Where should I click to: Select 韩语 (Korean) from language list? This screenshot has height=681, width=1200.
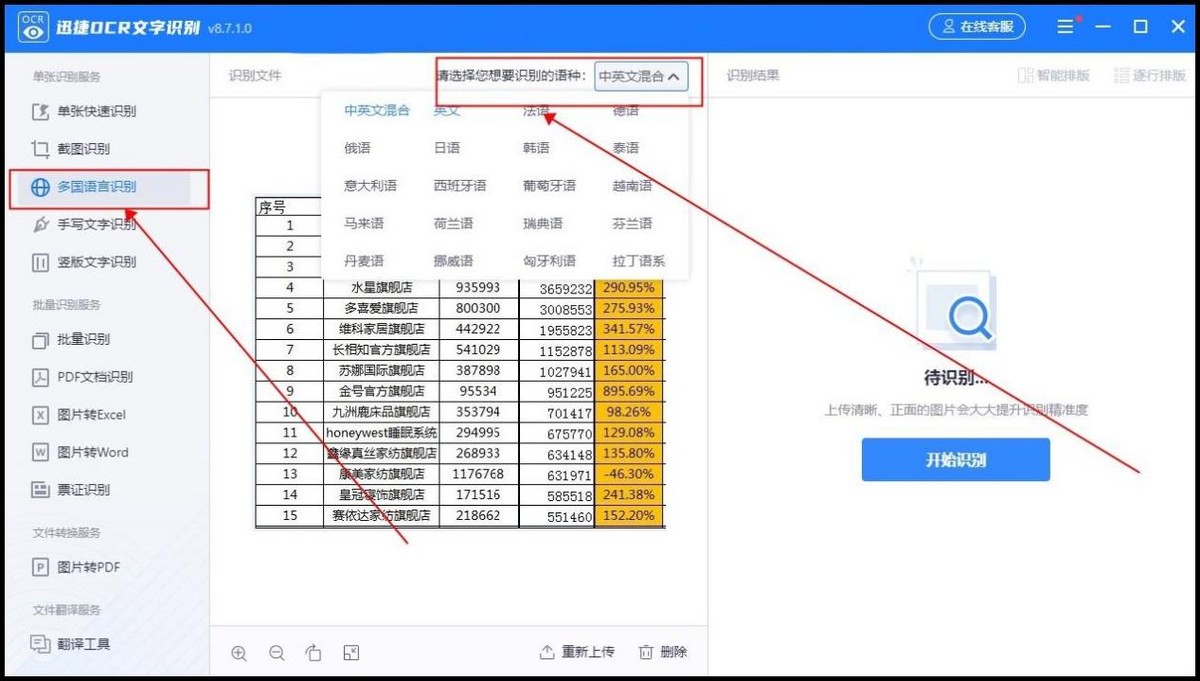pyautogui.click(x=536, y=148)
